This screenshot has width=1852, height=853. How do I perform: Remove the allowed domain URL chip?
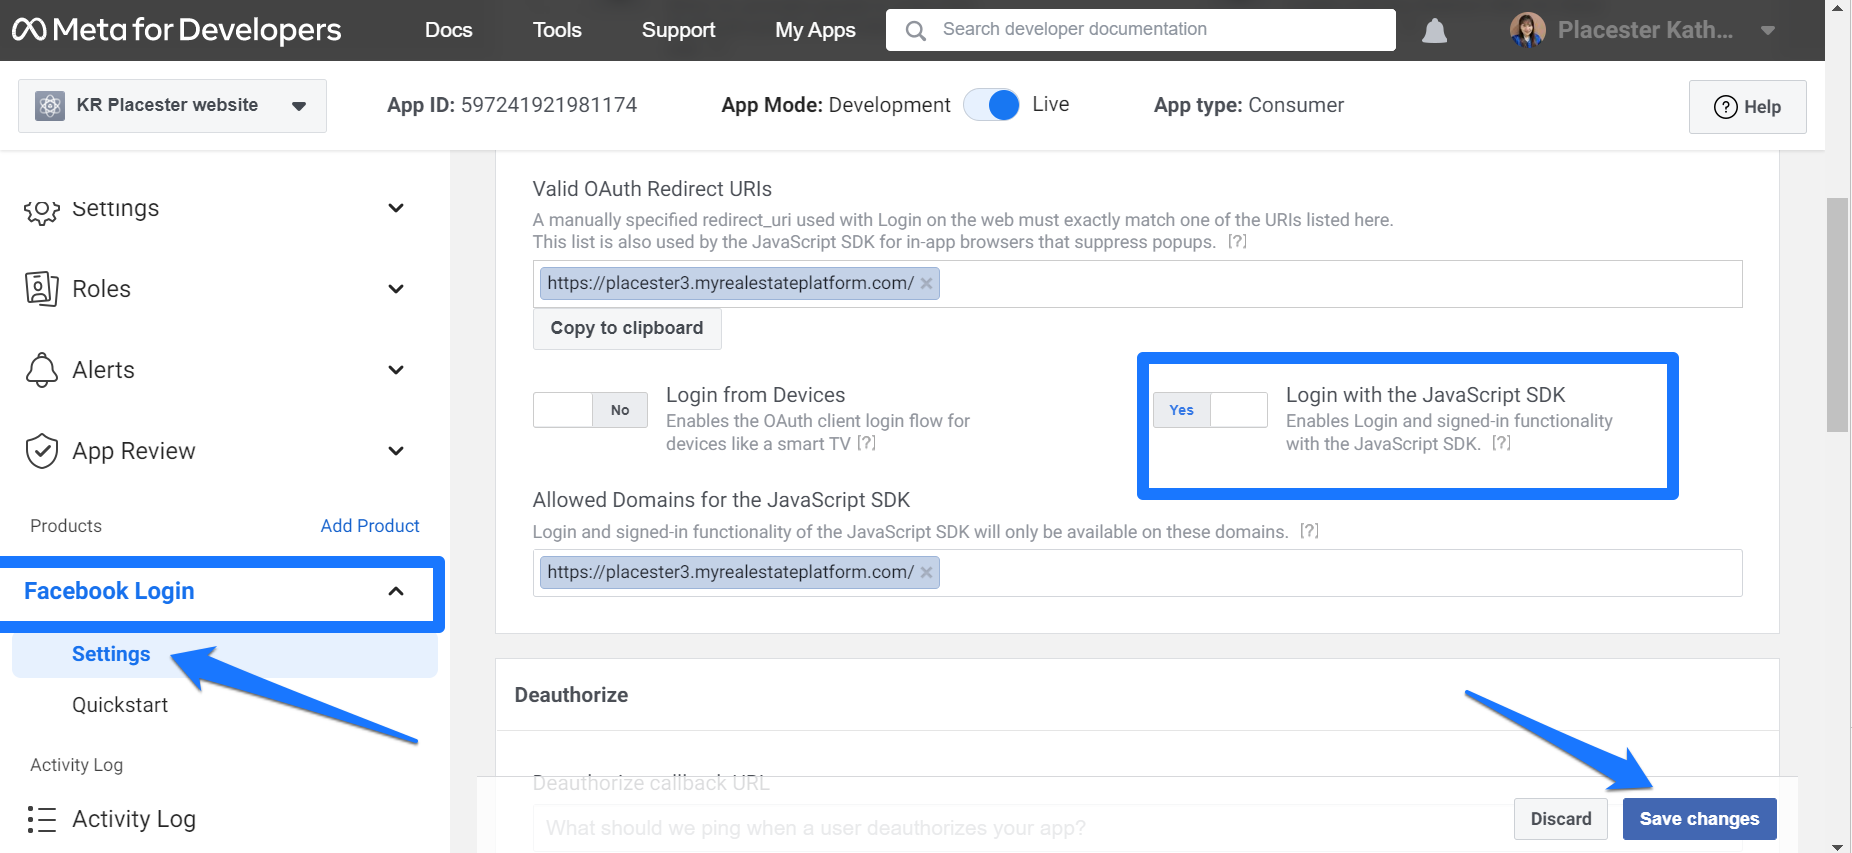click(927, 572)
